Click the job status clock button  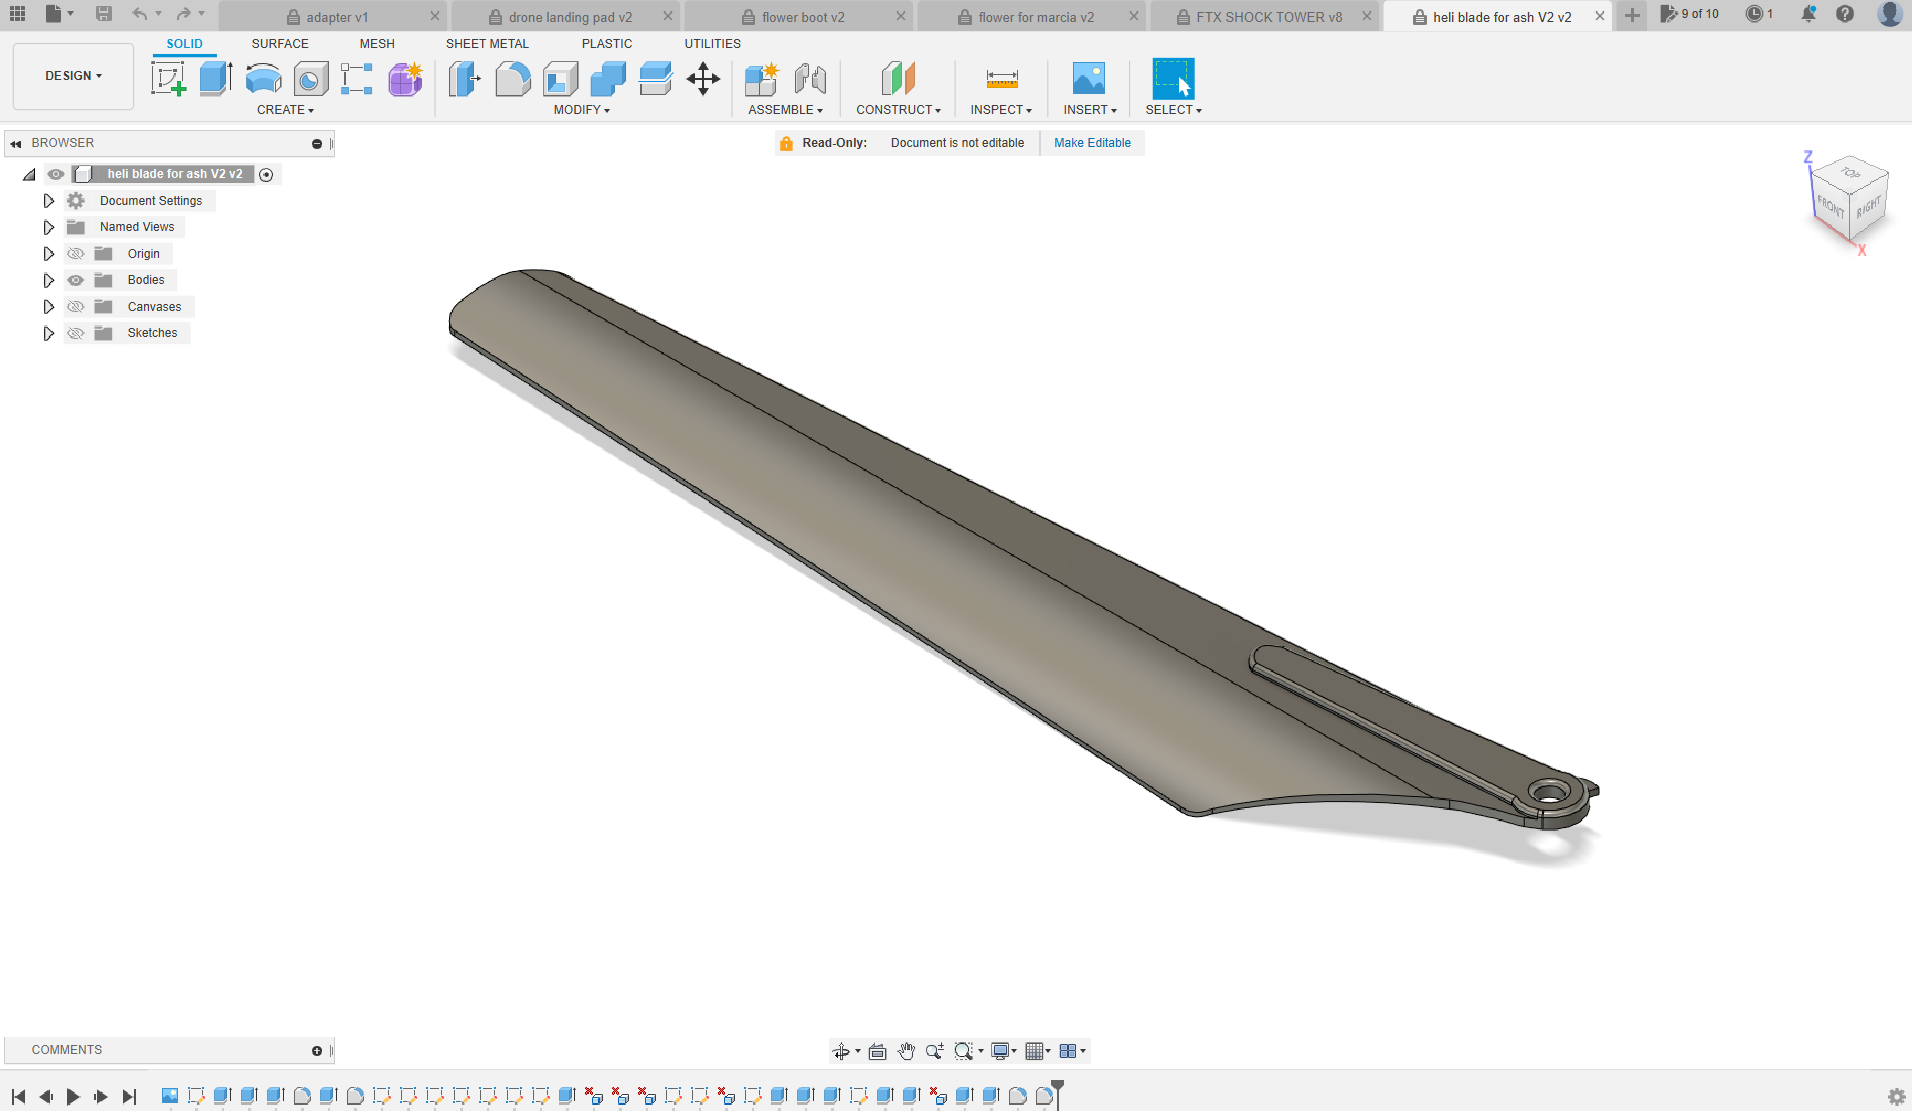point(1760,14)
